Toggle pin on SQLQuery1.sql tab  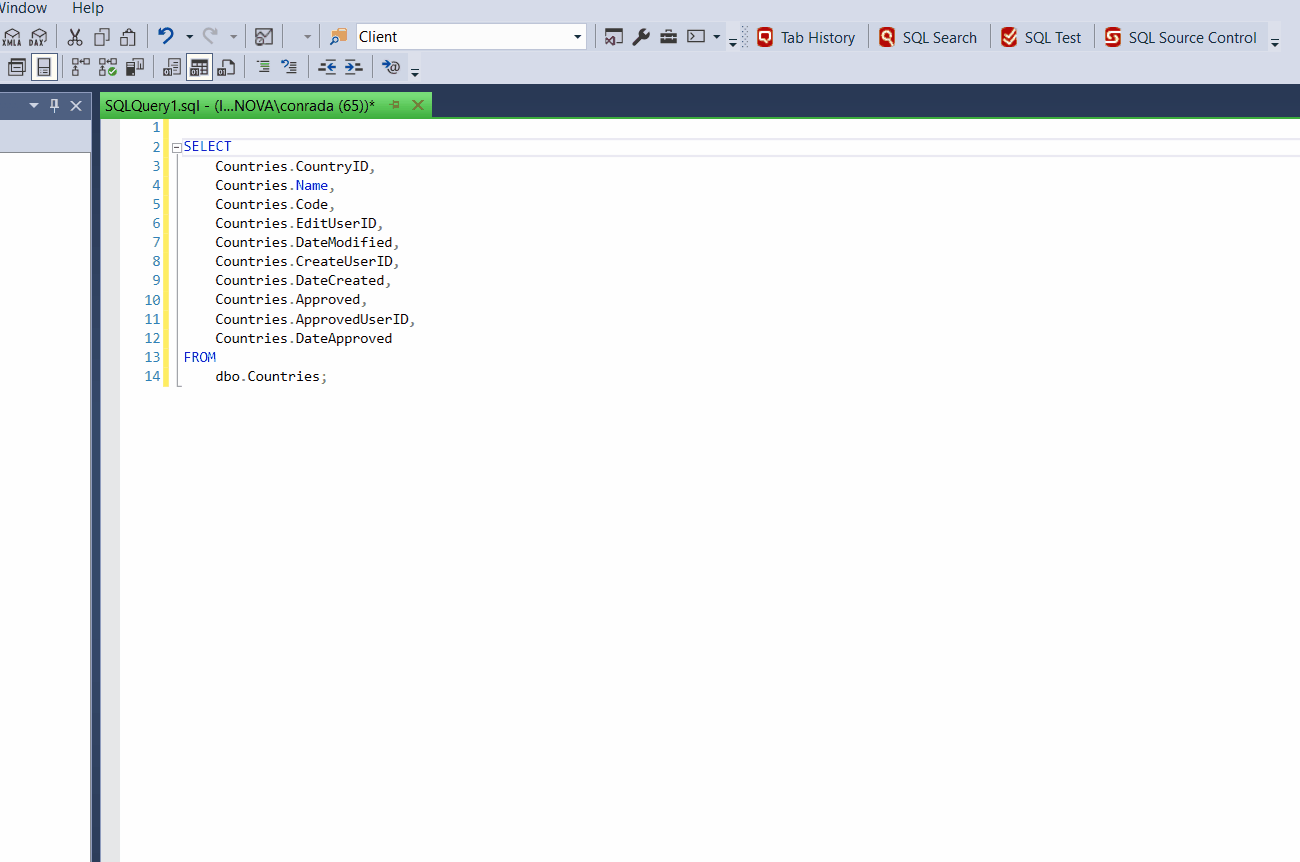(394, 105)
